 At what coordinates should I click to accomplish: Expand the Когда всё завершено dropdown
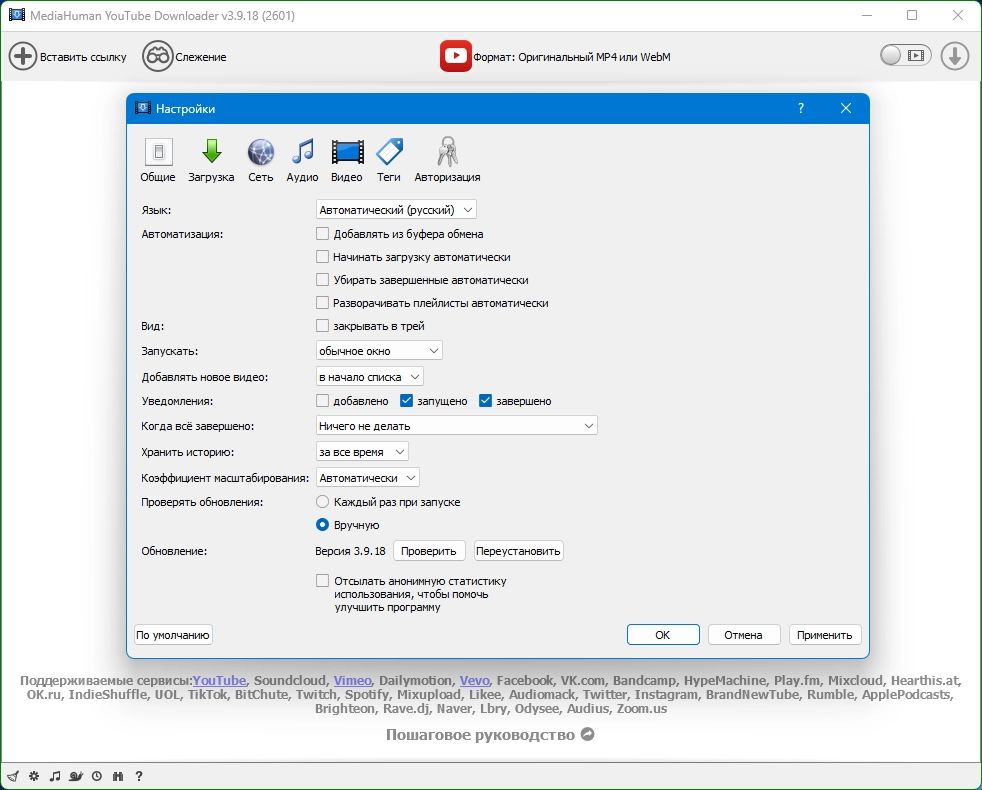pos(457,426)
